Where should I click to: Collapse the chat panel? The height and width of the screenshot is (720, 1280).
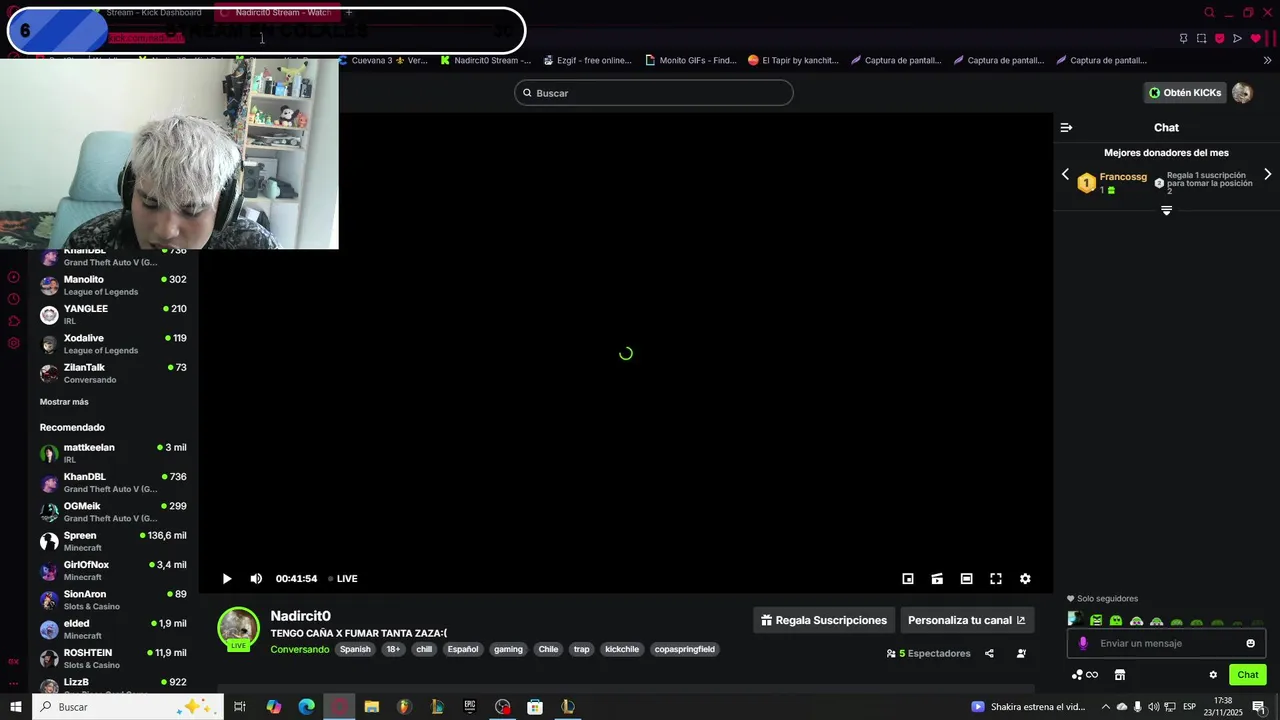pyautogui.click(x=1066, y=128)
